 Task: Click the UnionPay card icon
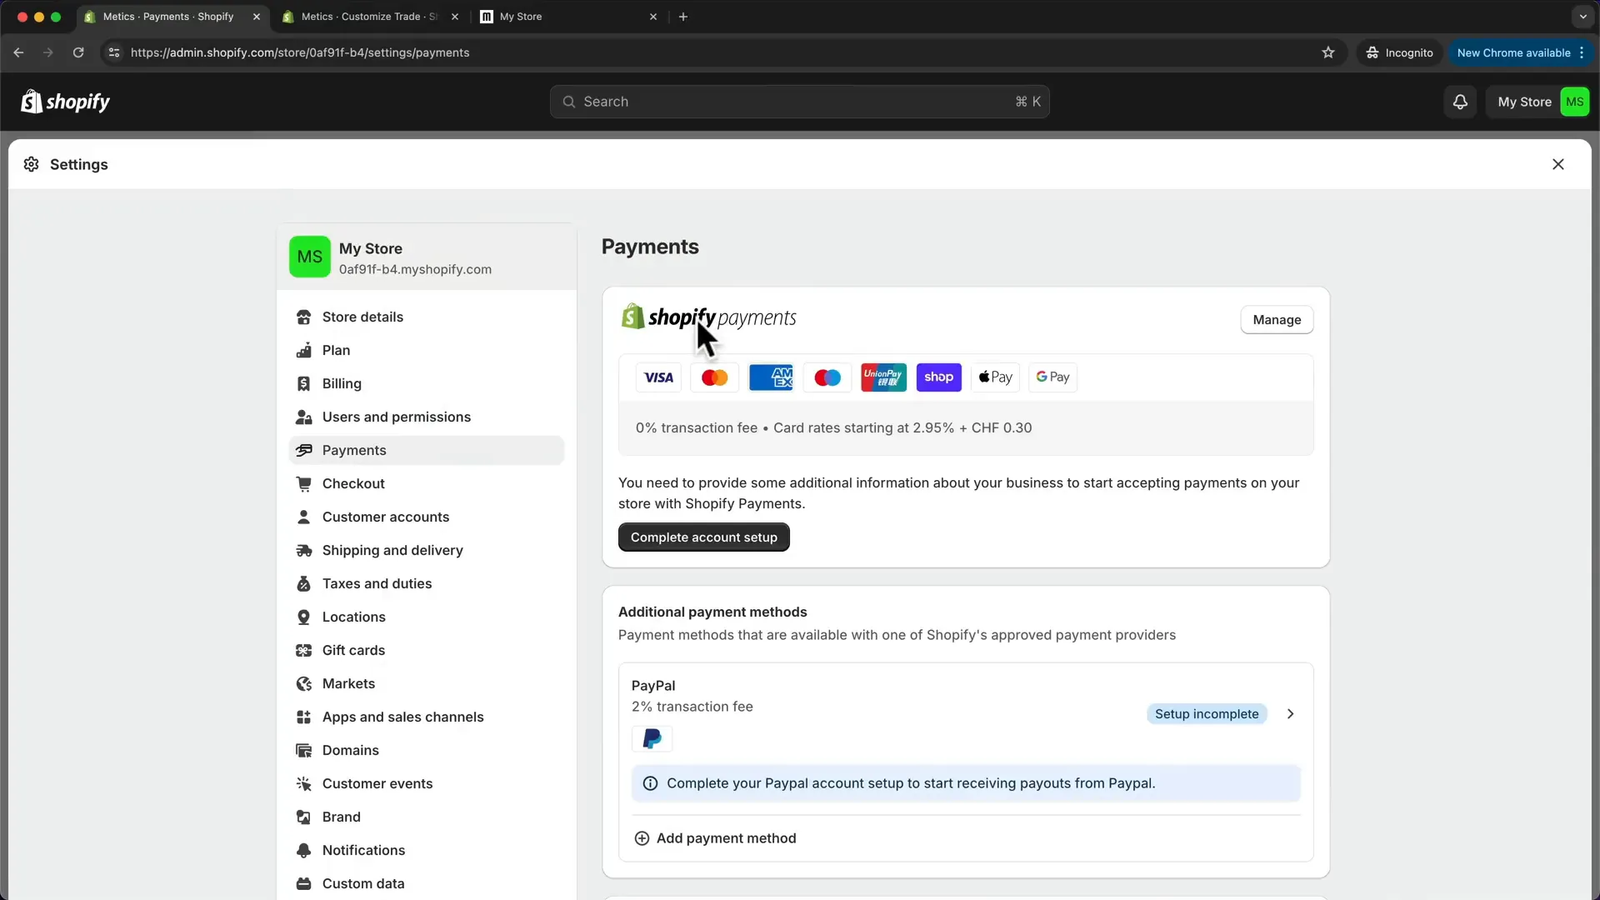click(883, 377)
